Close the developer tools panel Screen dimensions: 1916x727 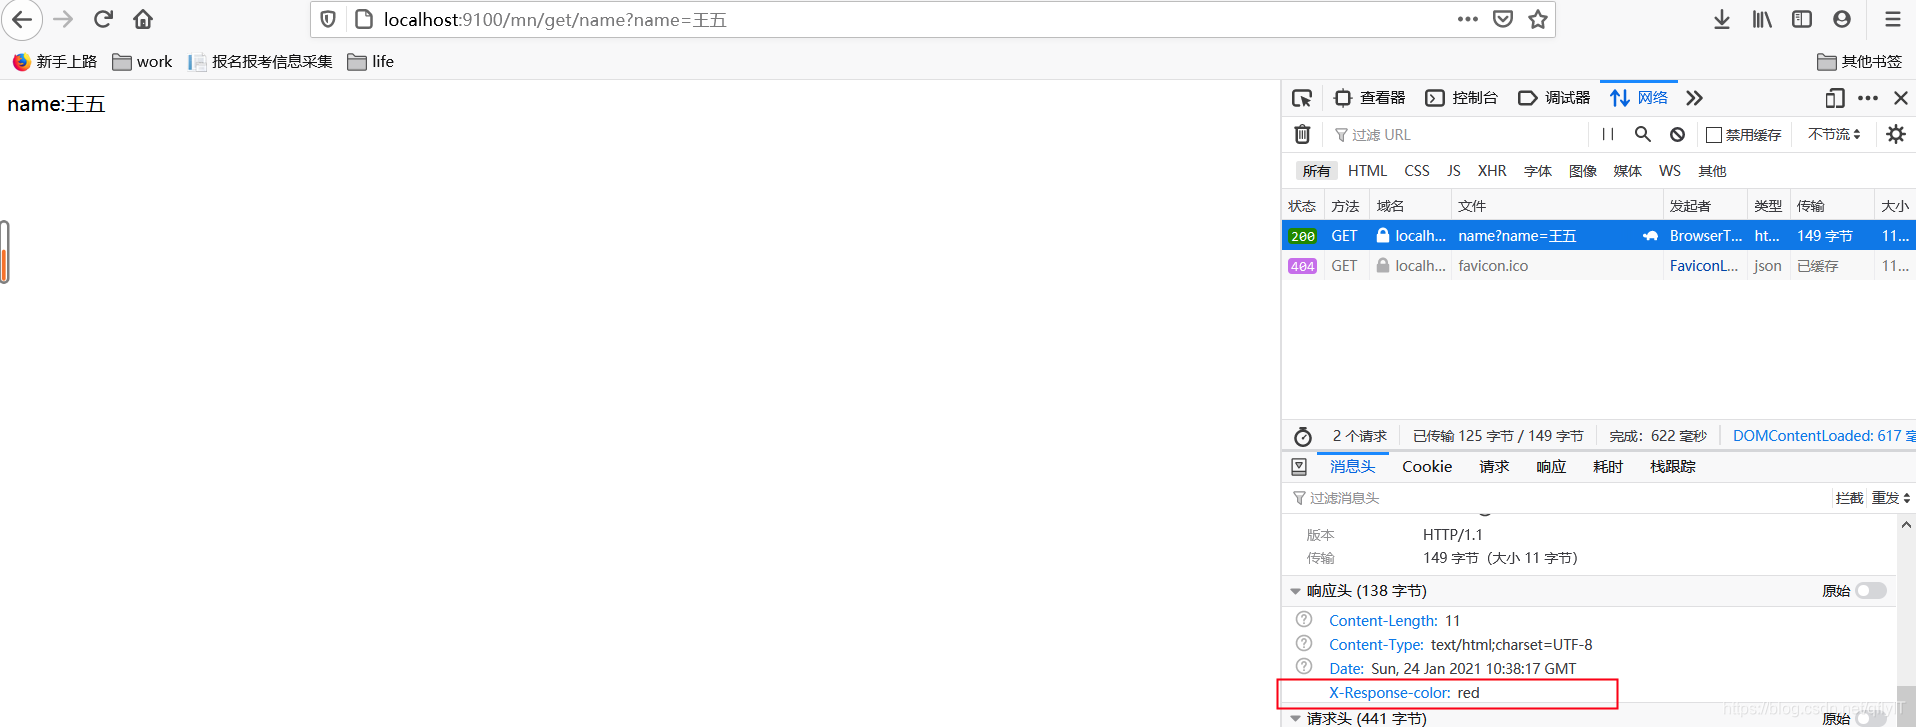coord(1901,98)
